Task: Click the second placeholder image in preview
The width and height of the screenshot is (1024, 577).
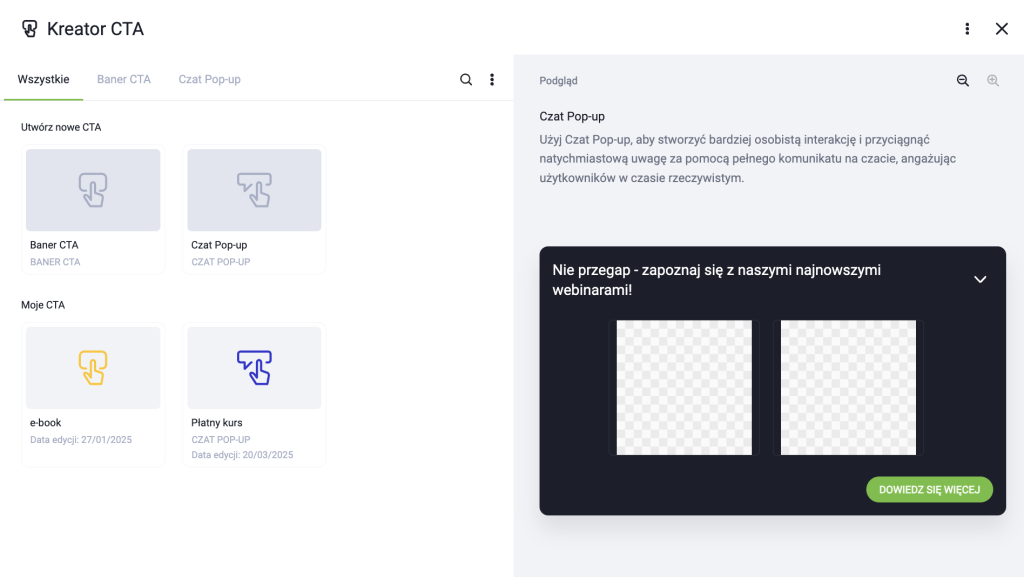Action: click(x=848, y=388)
